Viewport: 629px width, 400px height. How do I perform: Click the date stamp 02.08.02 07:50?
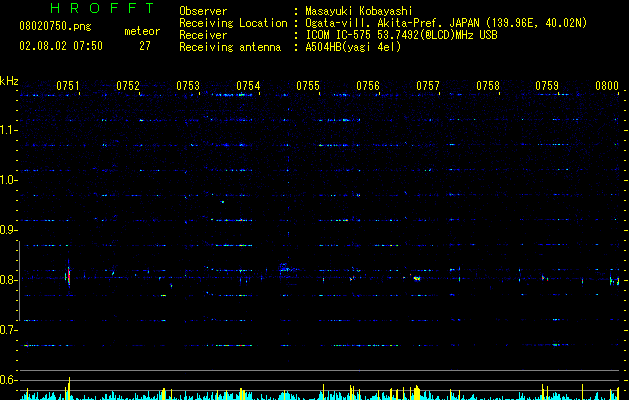coord(61,46)
